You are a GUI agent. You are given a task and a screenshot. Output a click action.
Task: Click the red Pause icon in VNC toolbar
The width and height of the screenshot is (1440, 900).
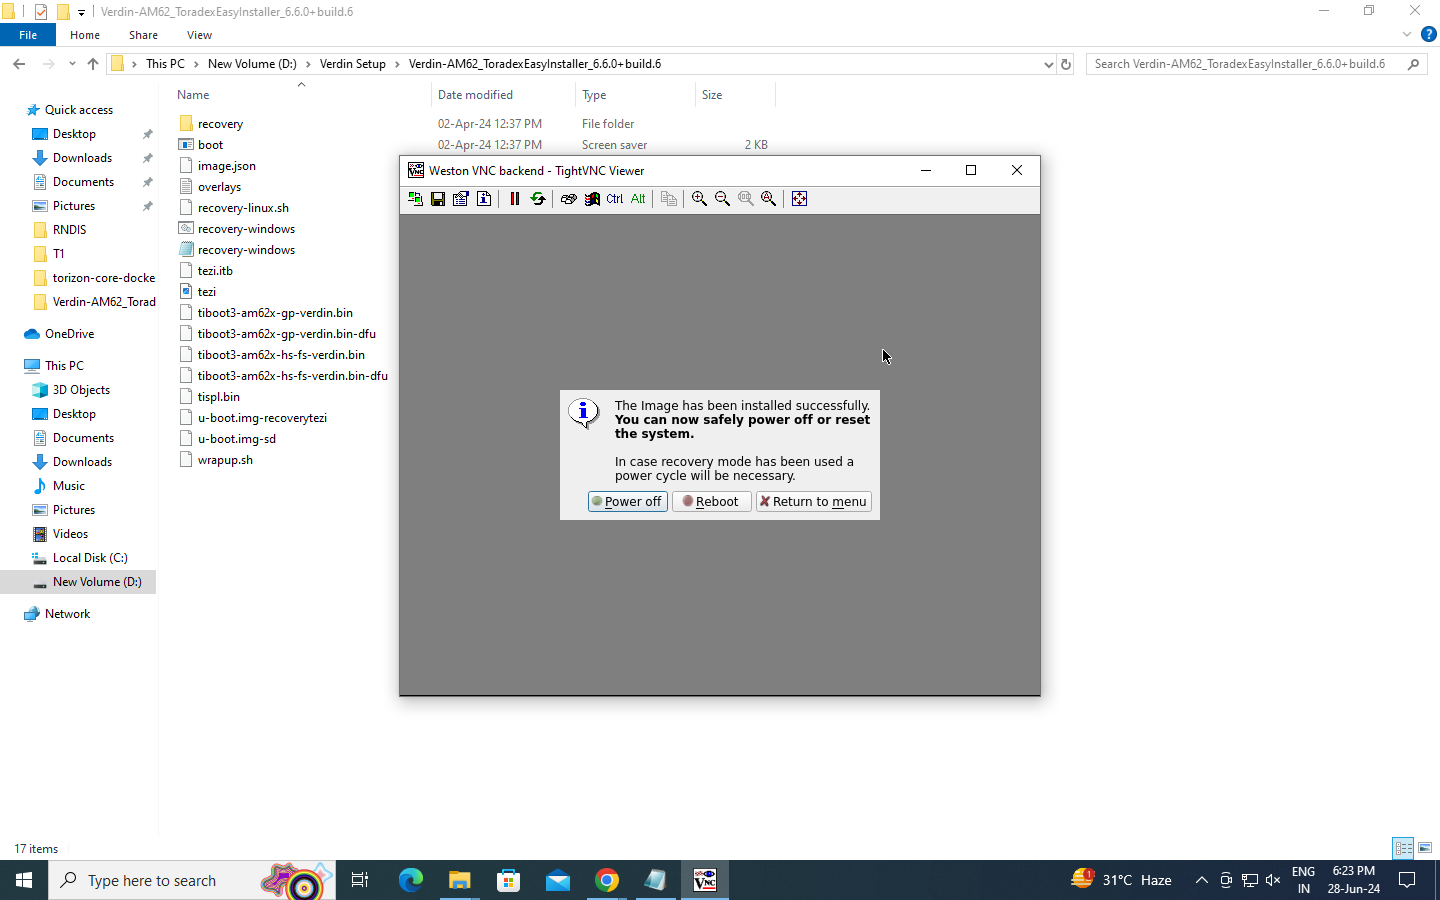tap(515, 199)
